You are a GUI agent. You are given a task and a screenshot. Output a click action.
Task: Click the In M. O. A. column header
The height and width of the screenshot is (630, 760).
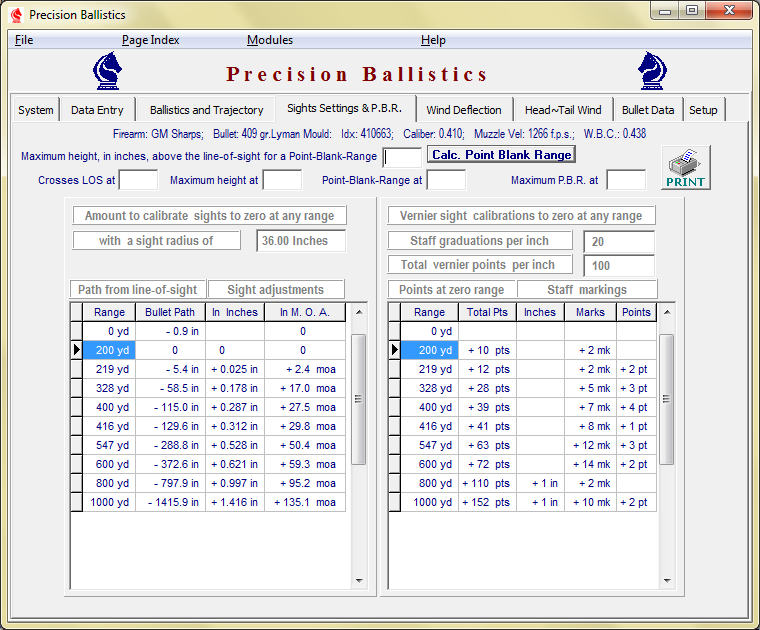click(305, 312)
